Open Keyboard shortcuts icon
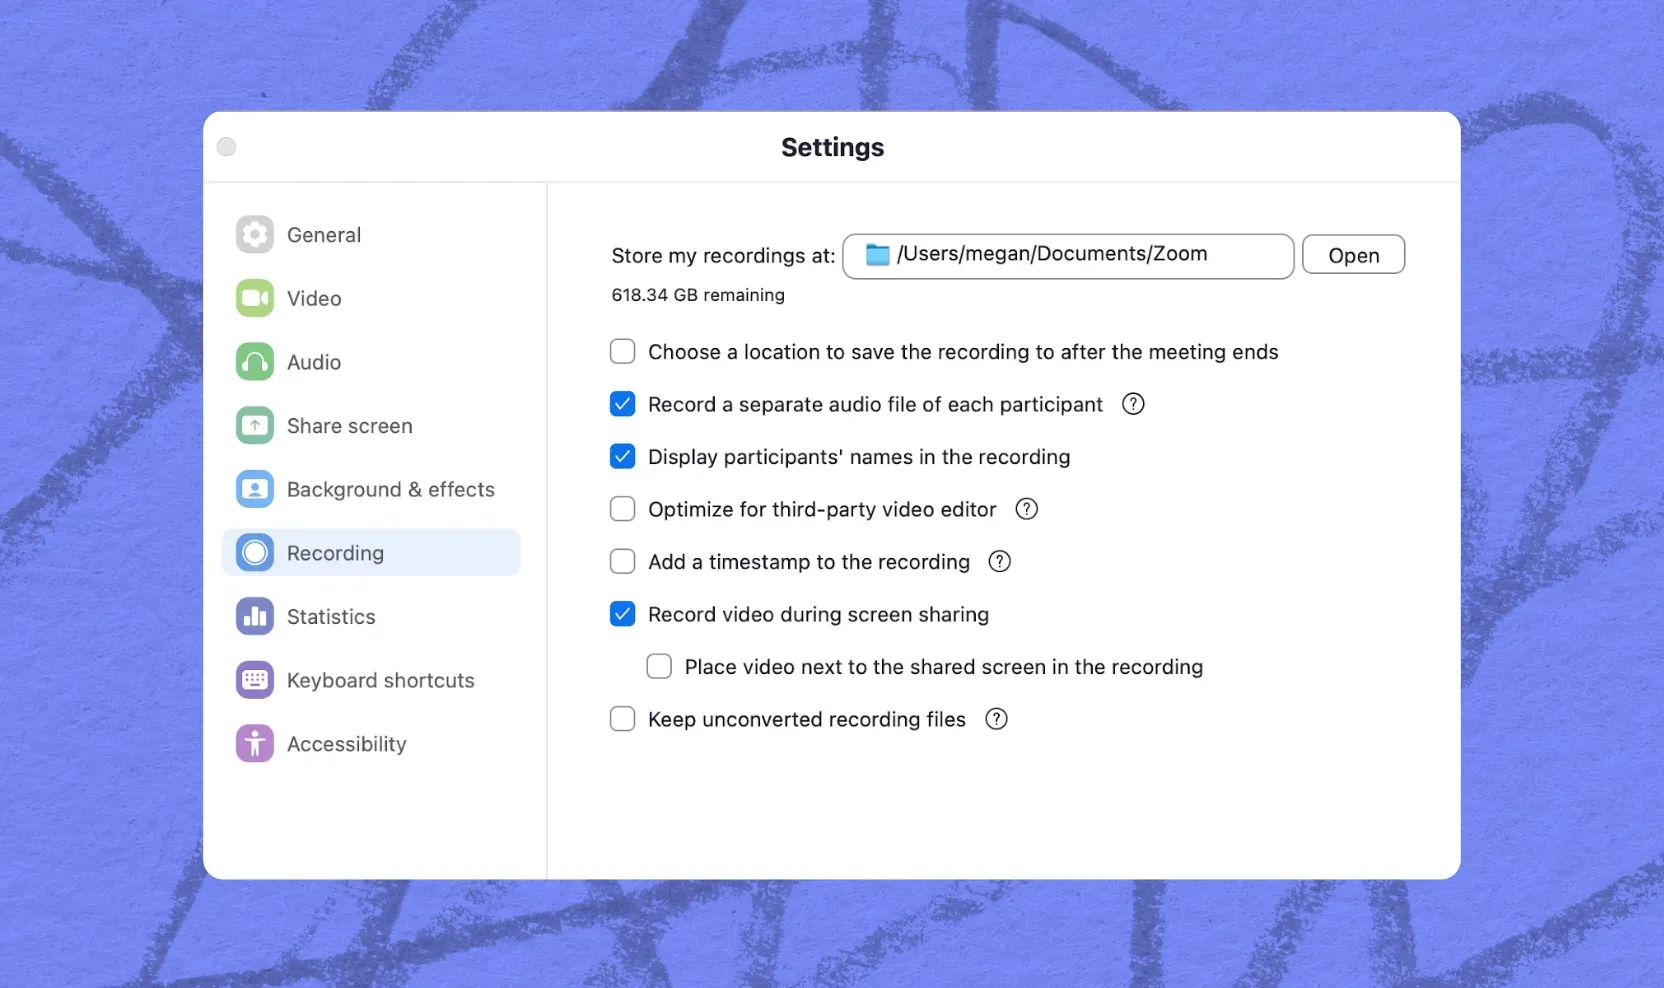 (x=255, y=681)
